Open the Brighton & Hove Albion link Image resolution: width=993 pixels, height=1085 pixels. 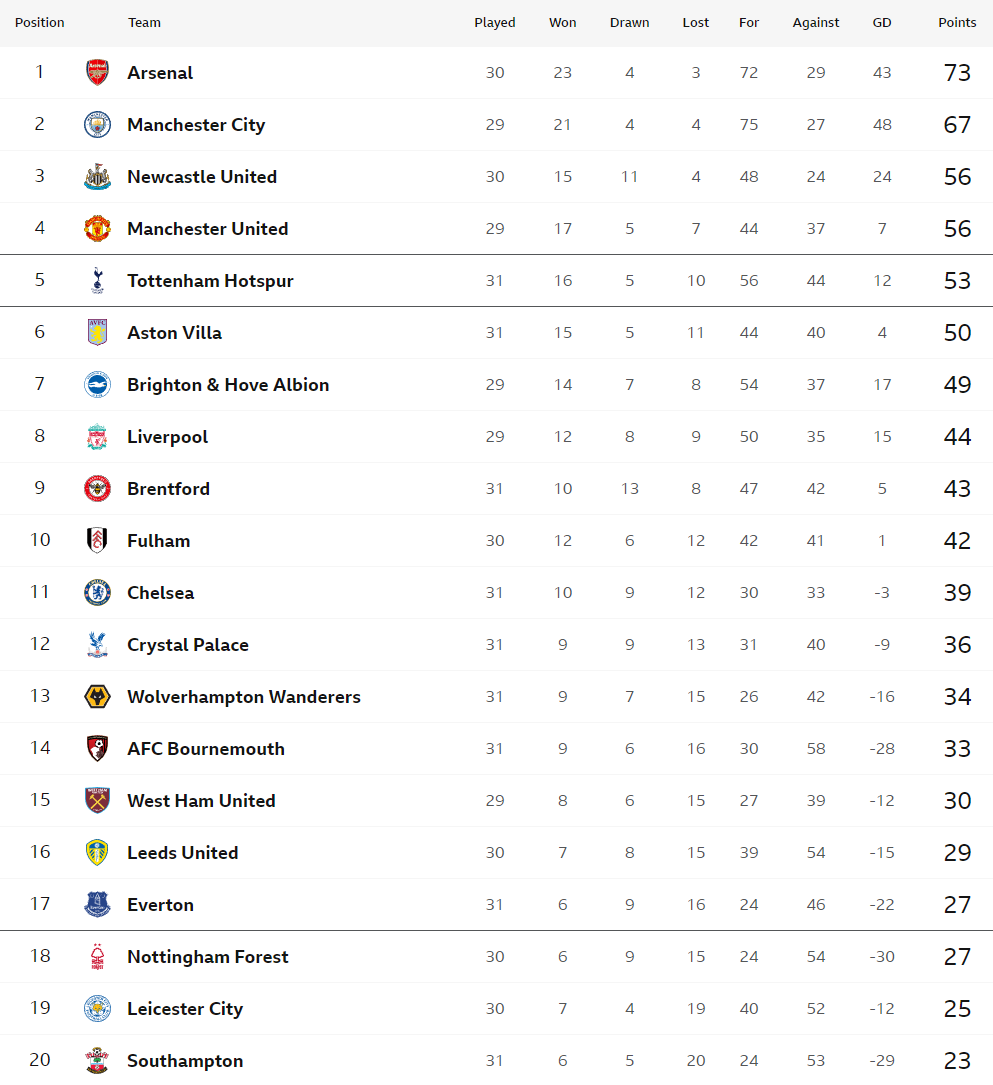tap(228, 385)
